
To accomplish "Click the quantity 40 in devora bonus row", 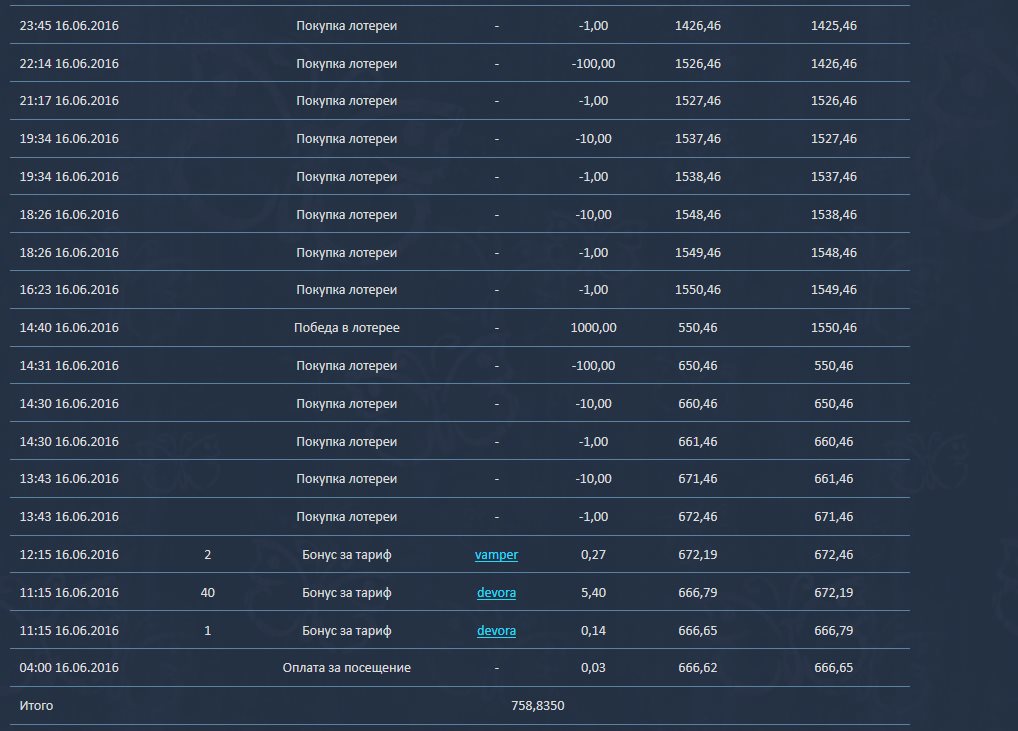I will (207, 593).
